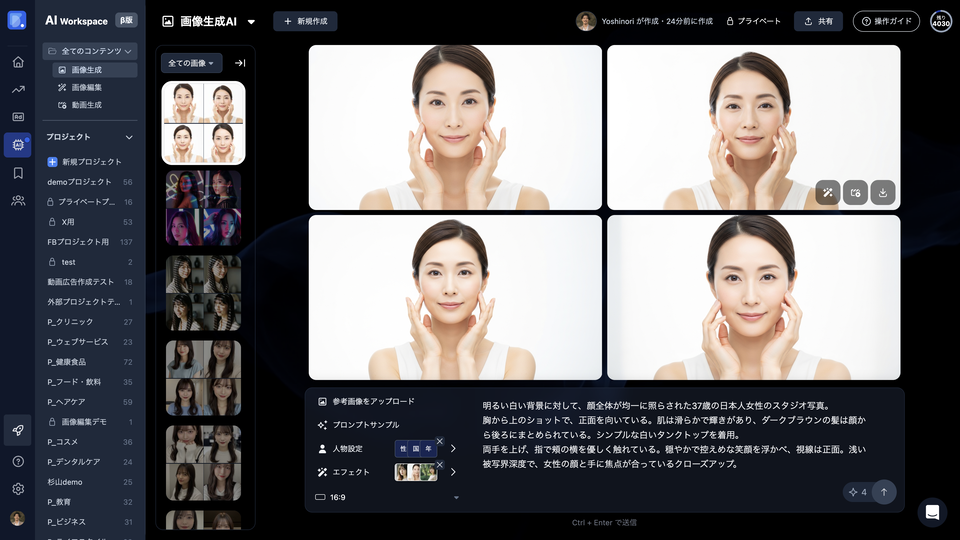Open the P_ヘアケア project

click(x=90, y=402)
